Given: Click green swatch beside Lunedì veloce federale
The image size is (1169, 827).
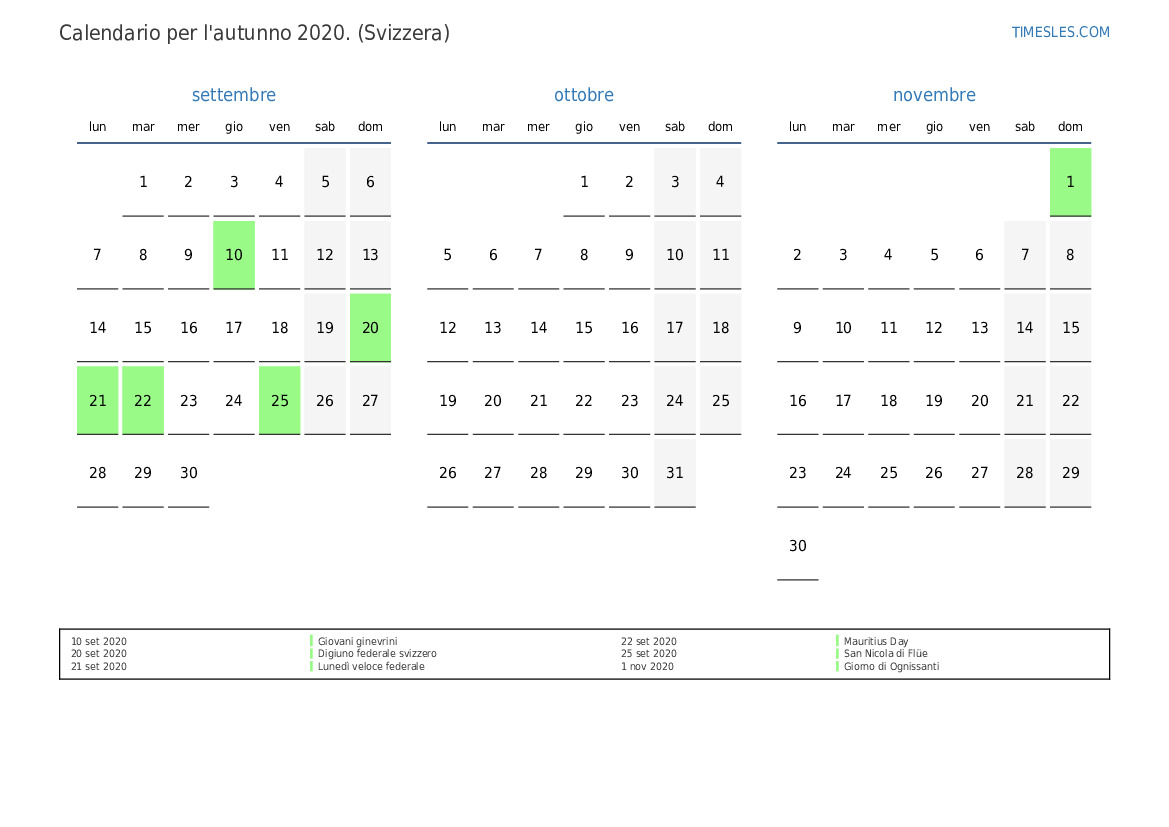Looking at the screenshot, I should click(312, 667).
